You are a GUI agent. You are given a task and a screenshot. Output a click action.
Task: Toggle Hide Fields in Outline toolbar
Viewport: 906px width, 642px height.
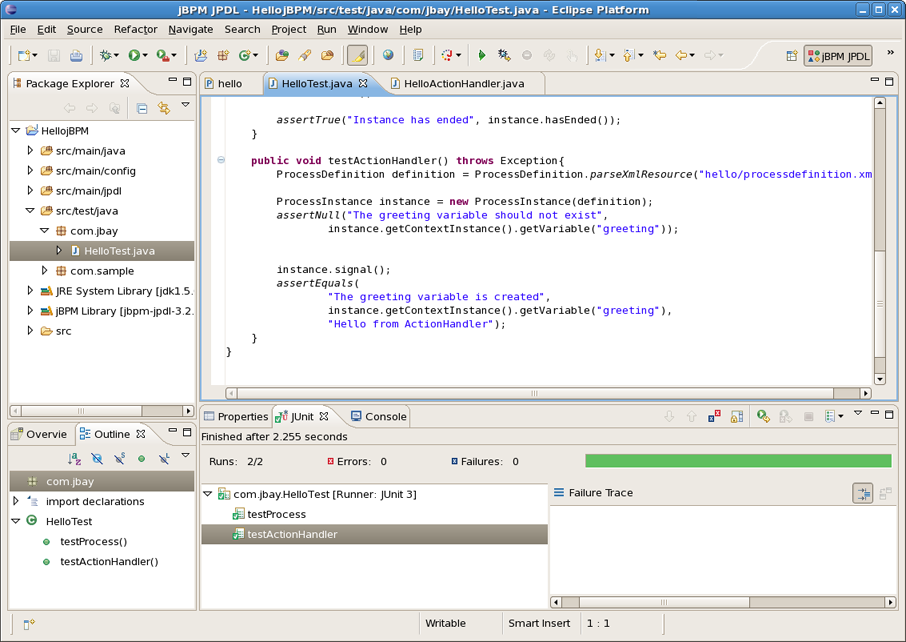pos(97,459)
